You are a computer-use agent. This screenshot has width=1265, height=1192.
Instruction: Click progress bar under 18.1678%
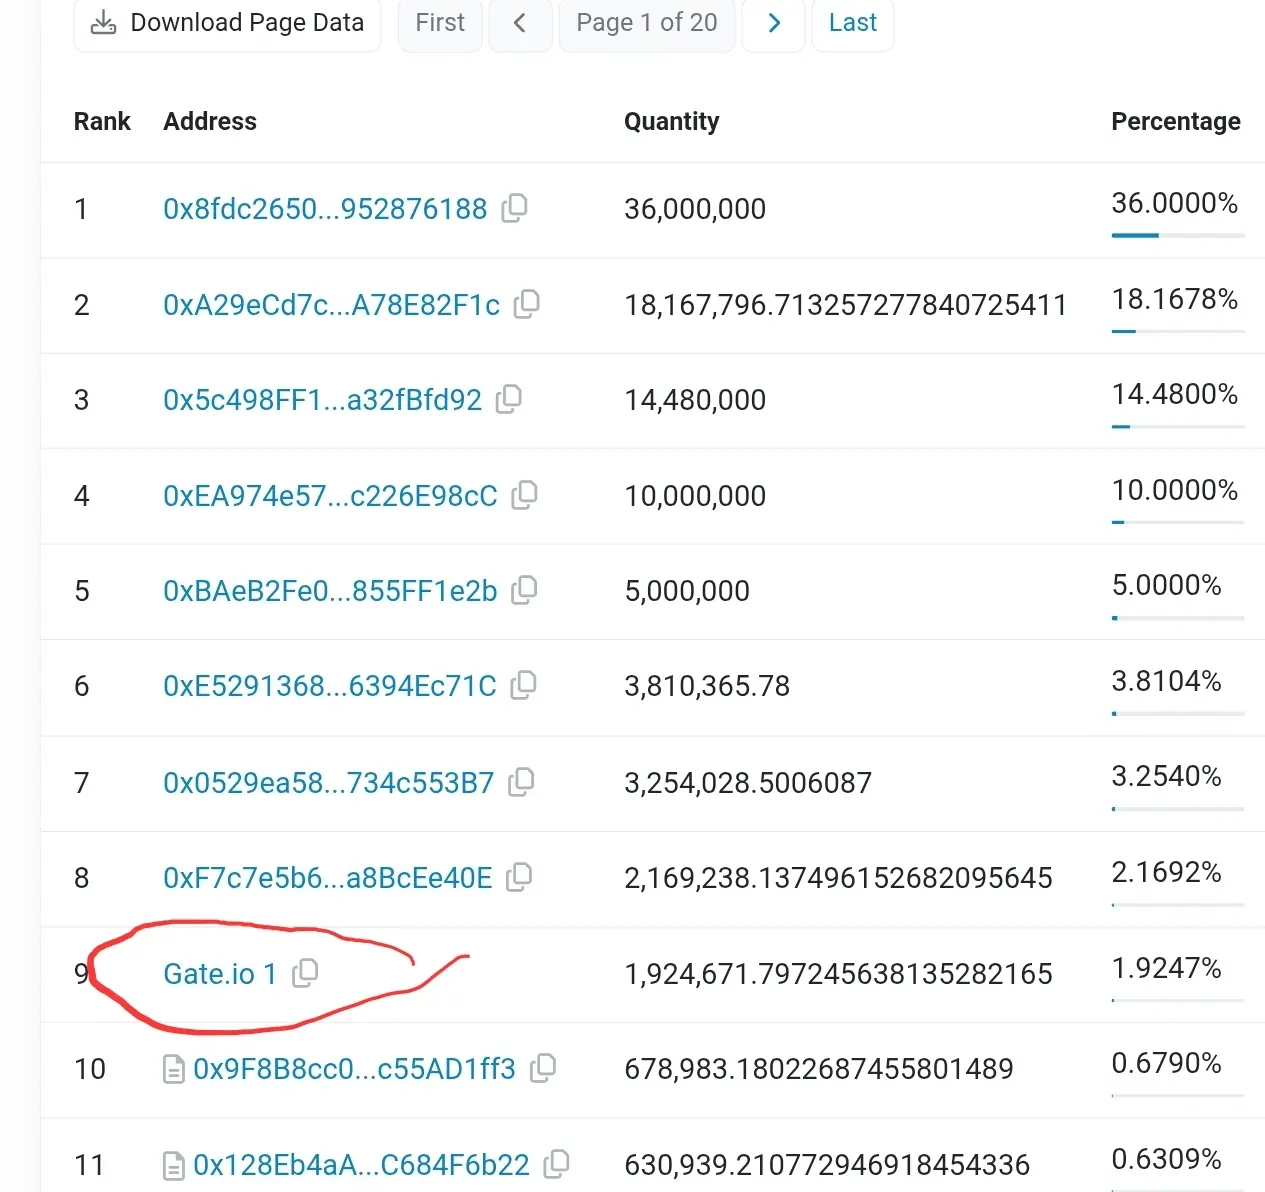point(1178,331)
